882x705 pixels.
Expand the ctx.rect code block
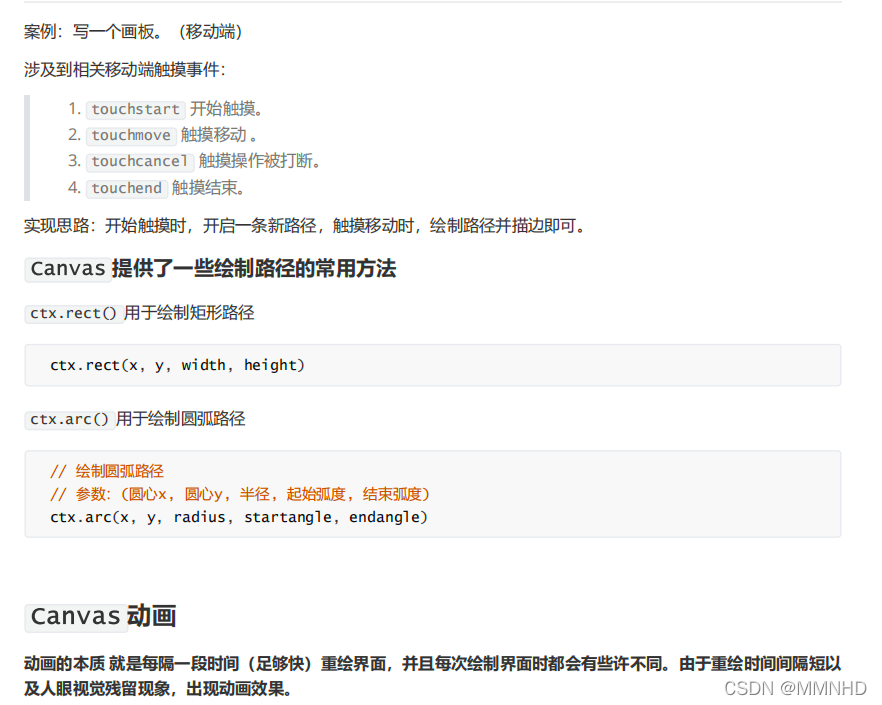click(x=440, y=365)
